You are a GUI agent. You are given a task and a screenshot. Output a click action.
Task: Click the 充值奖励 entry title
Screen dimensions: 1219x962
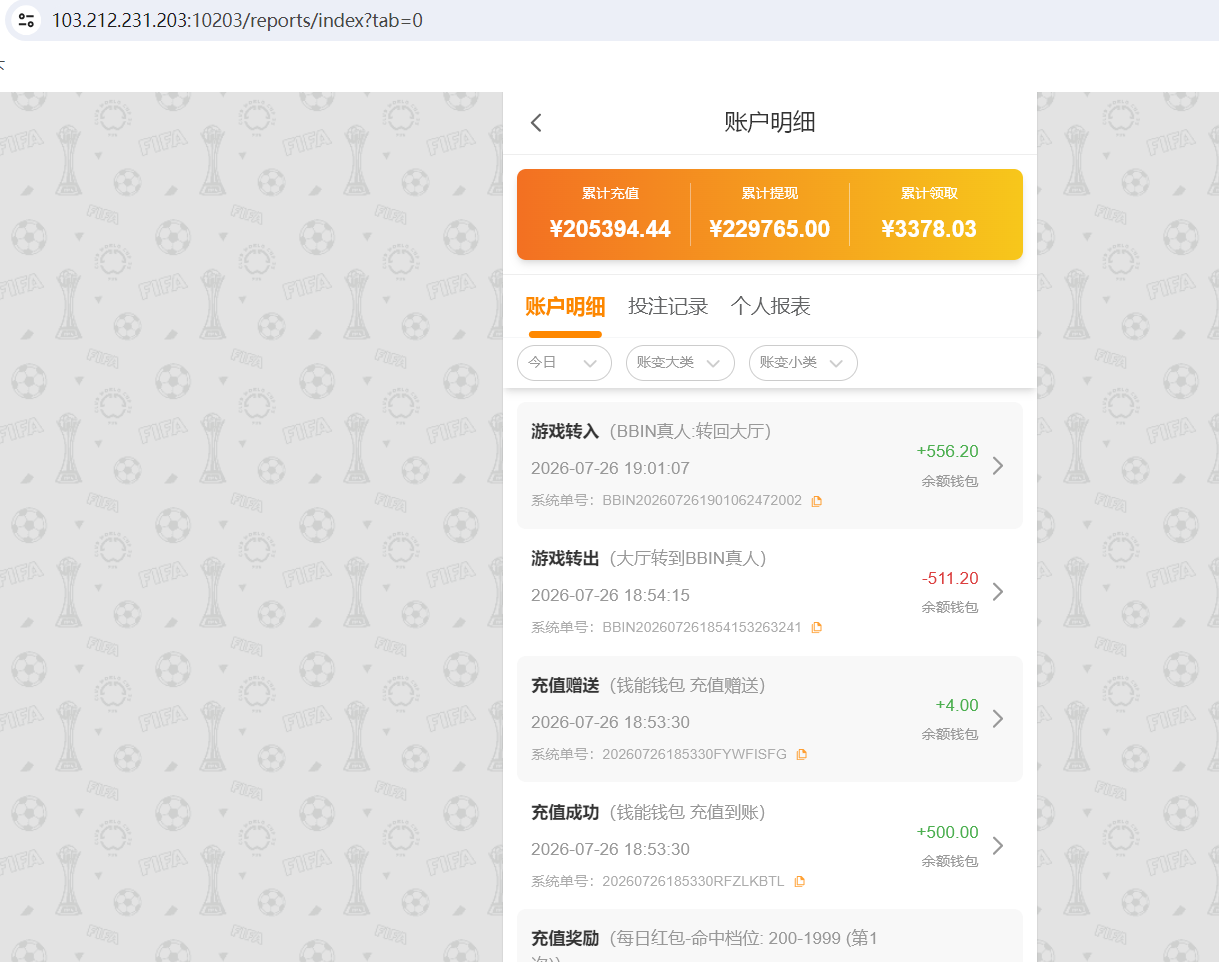click(x=565, y=939)
